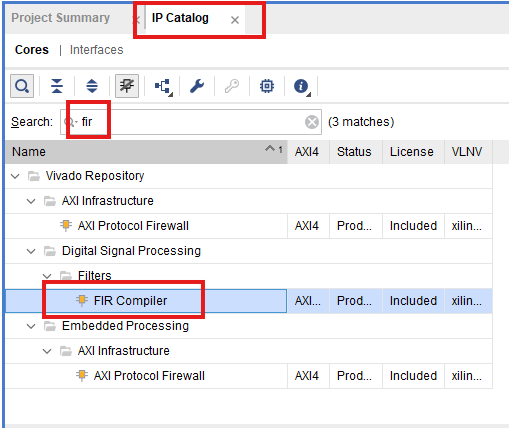Click the search field containing fir
This screenshot has height=428, width=509.
point(191,122)
